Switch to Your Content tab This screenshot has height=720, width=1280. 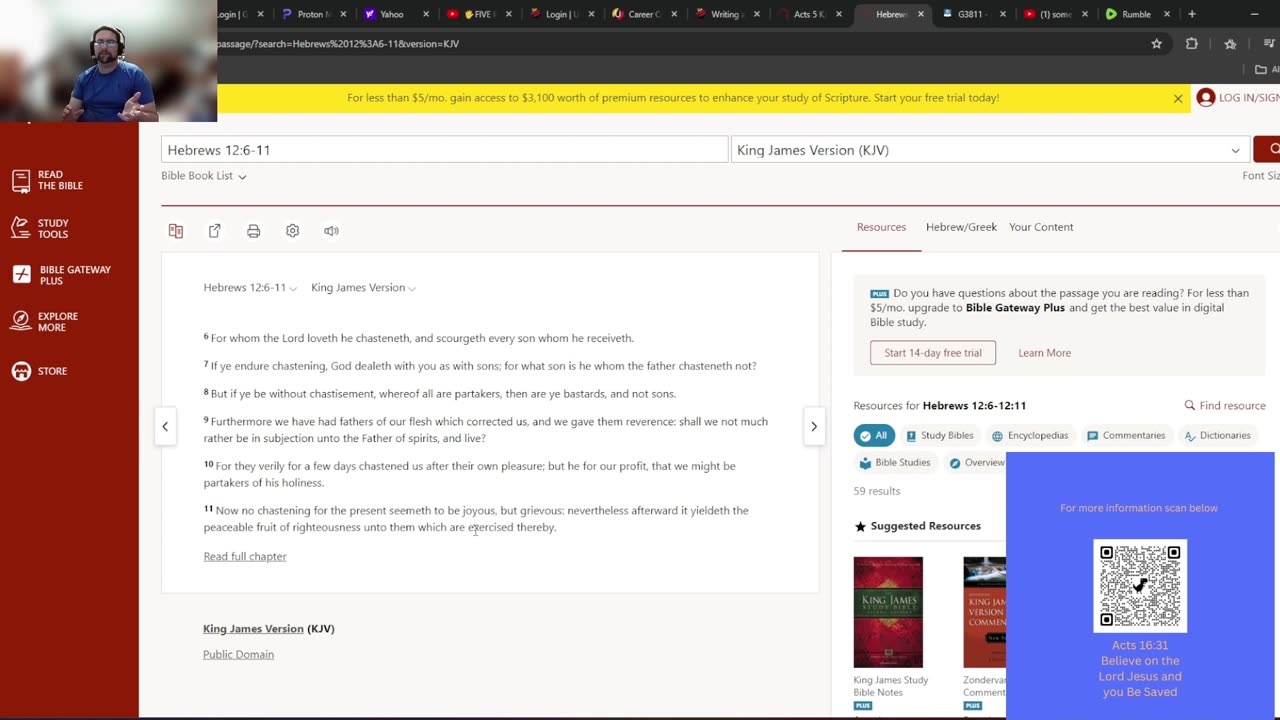tap(1041, 227)
